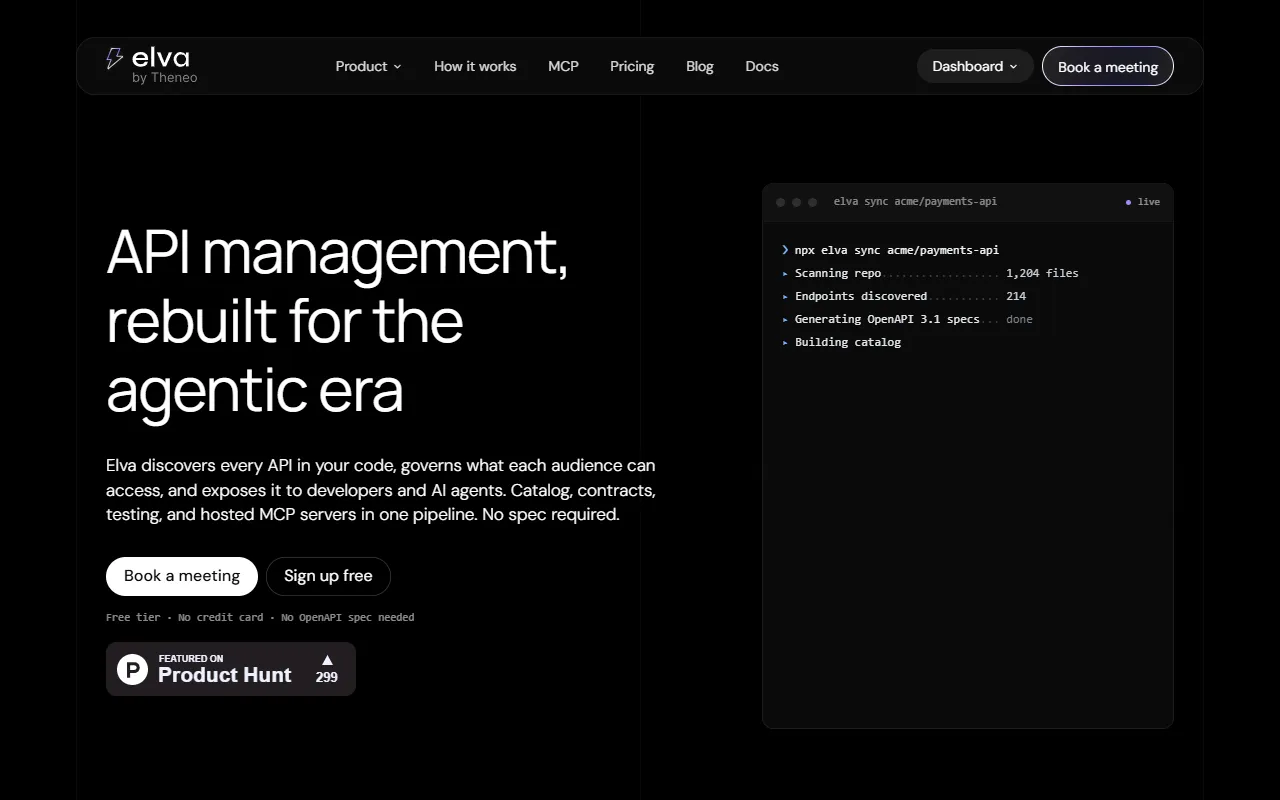Click the Product Hunt upvote triangle

pos(327,660)
